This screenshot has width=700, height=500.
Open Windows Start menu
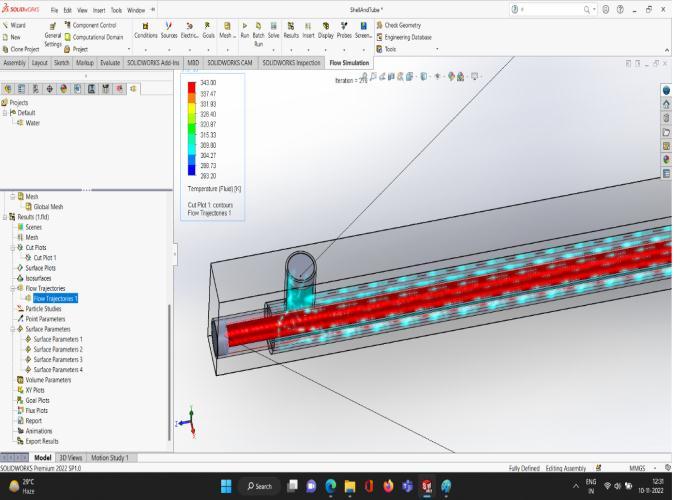226,486
